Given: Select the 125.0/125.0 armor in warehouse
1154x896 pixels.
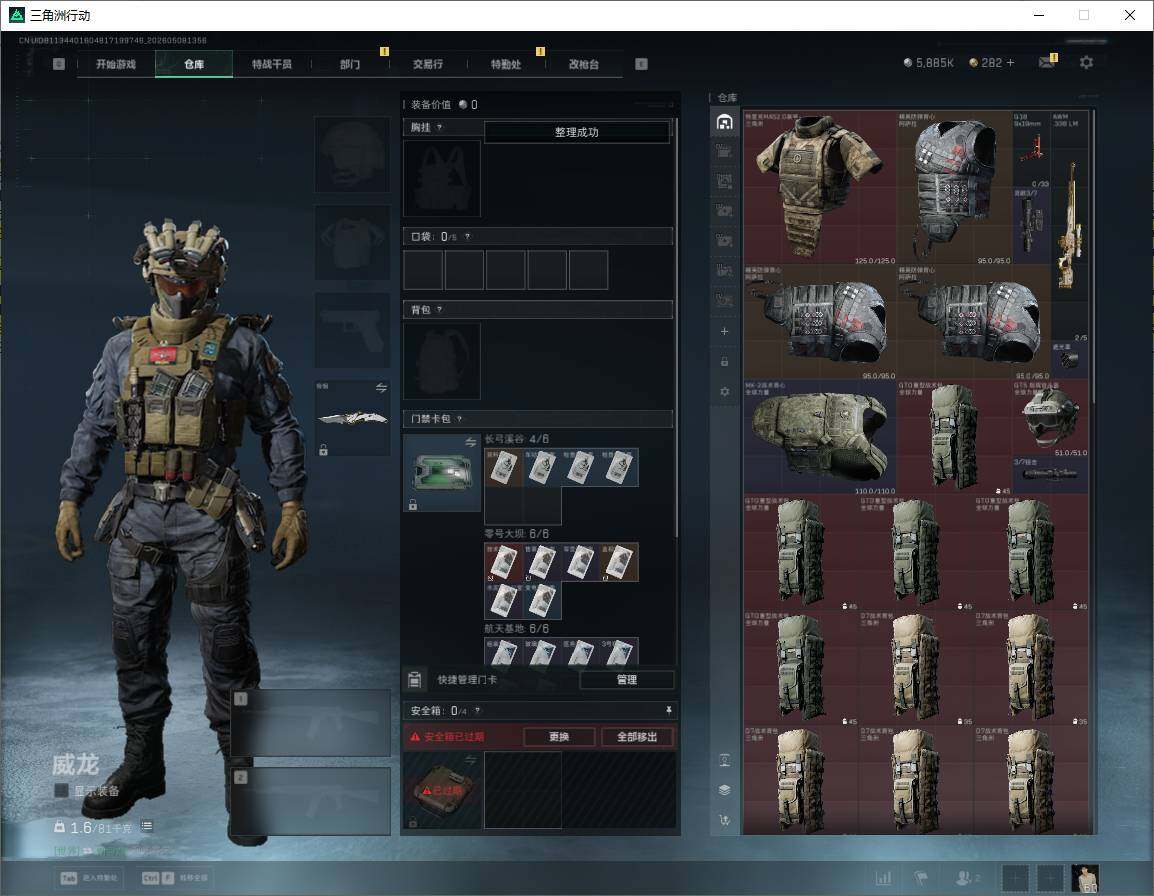Looking at the screenshot, I should 820,188.
